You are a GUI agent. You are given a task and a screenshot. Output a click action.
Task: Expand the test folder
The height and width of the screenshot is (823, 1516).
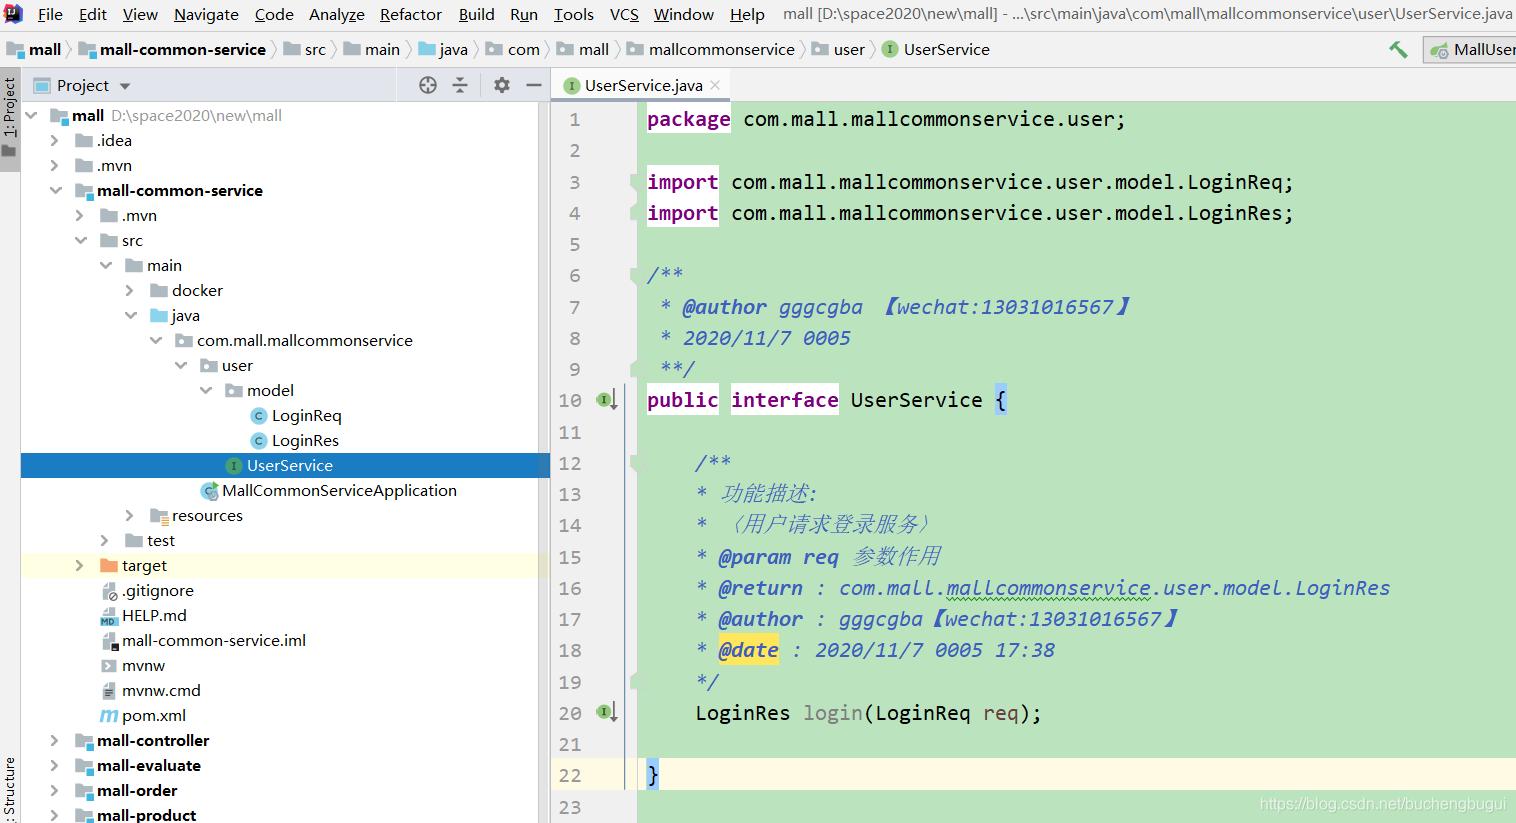pos(105,540)
